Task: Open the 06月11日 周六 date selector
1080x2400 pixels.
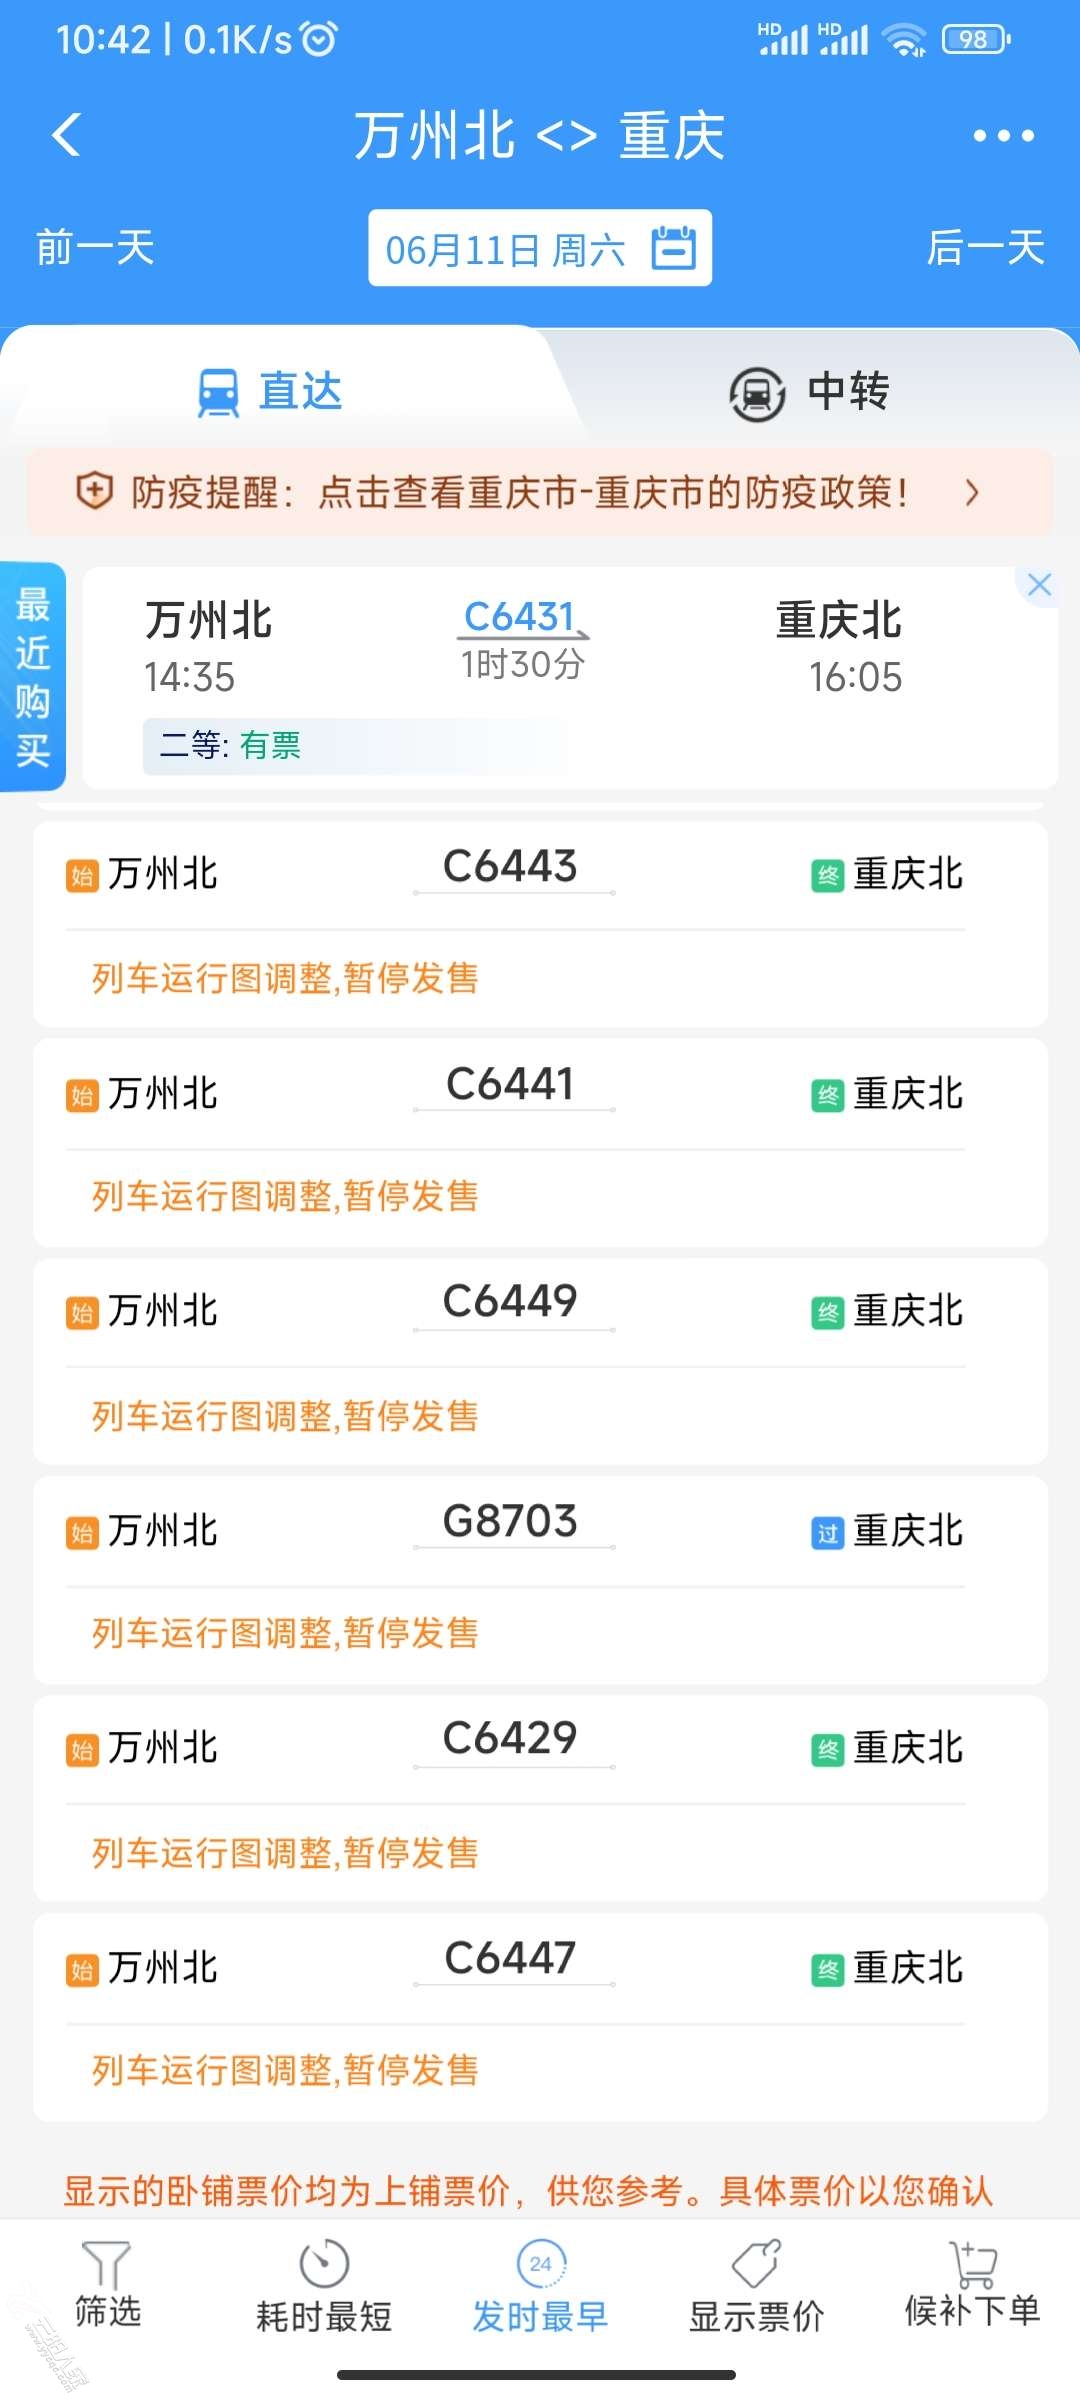Action: point(540,248)
